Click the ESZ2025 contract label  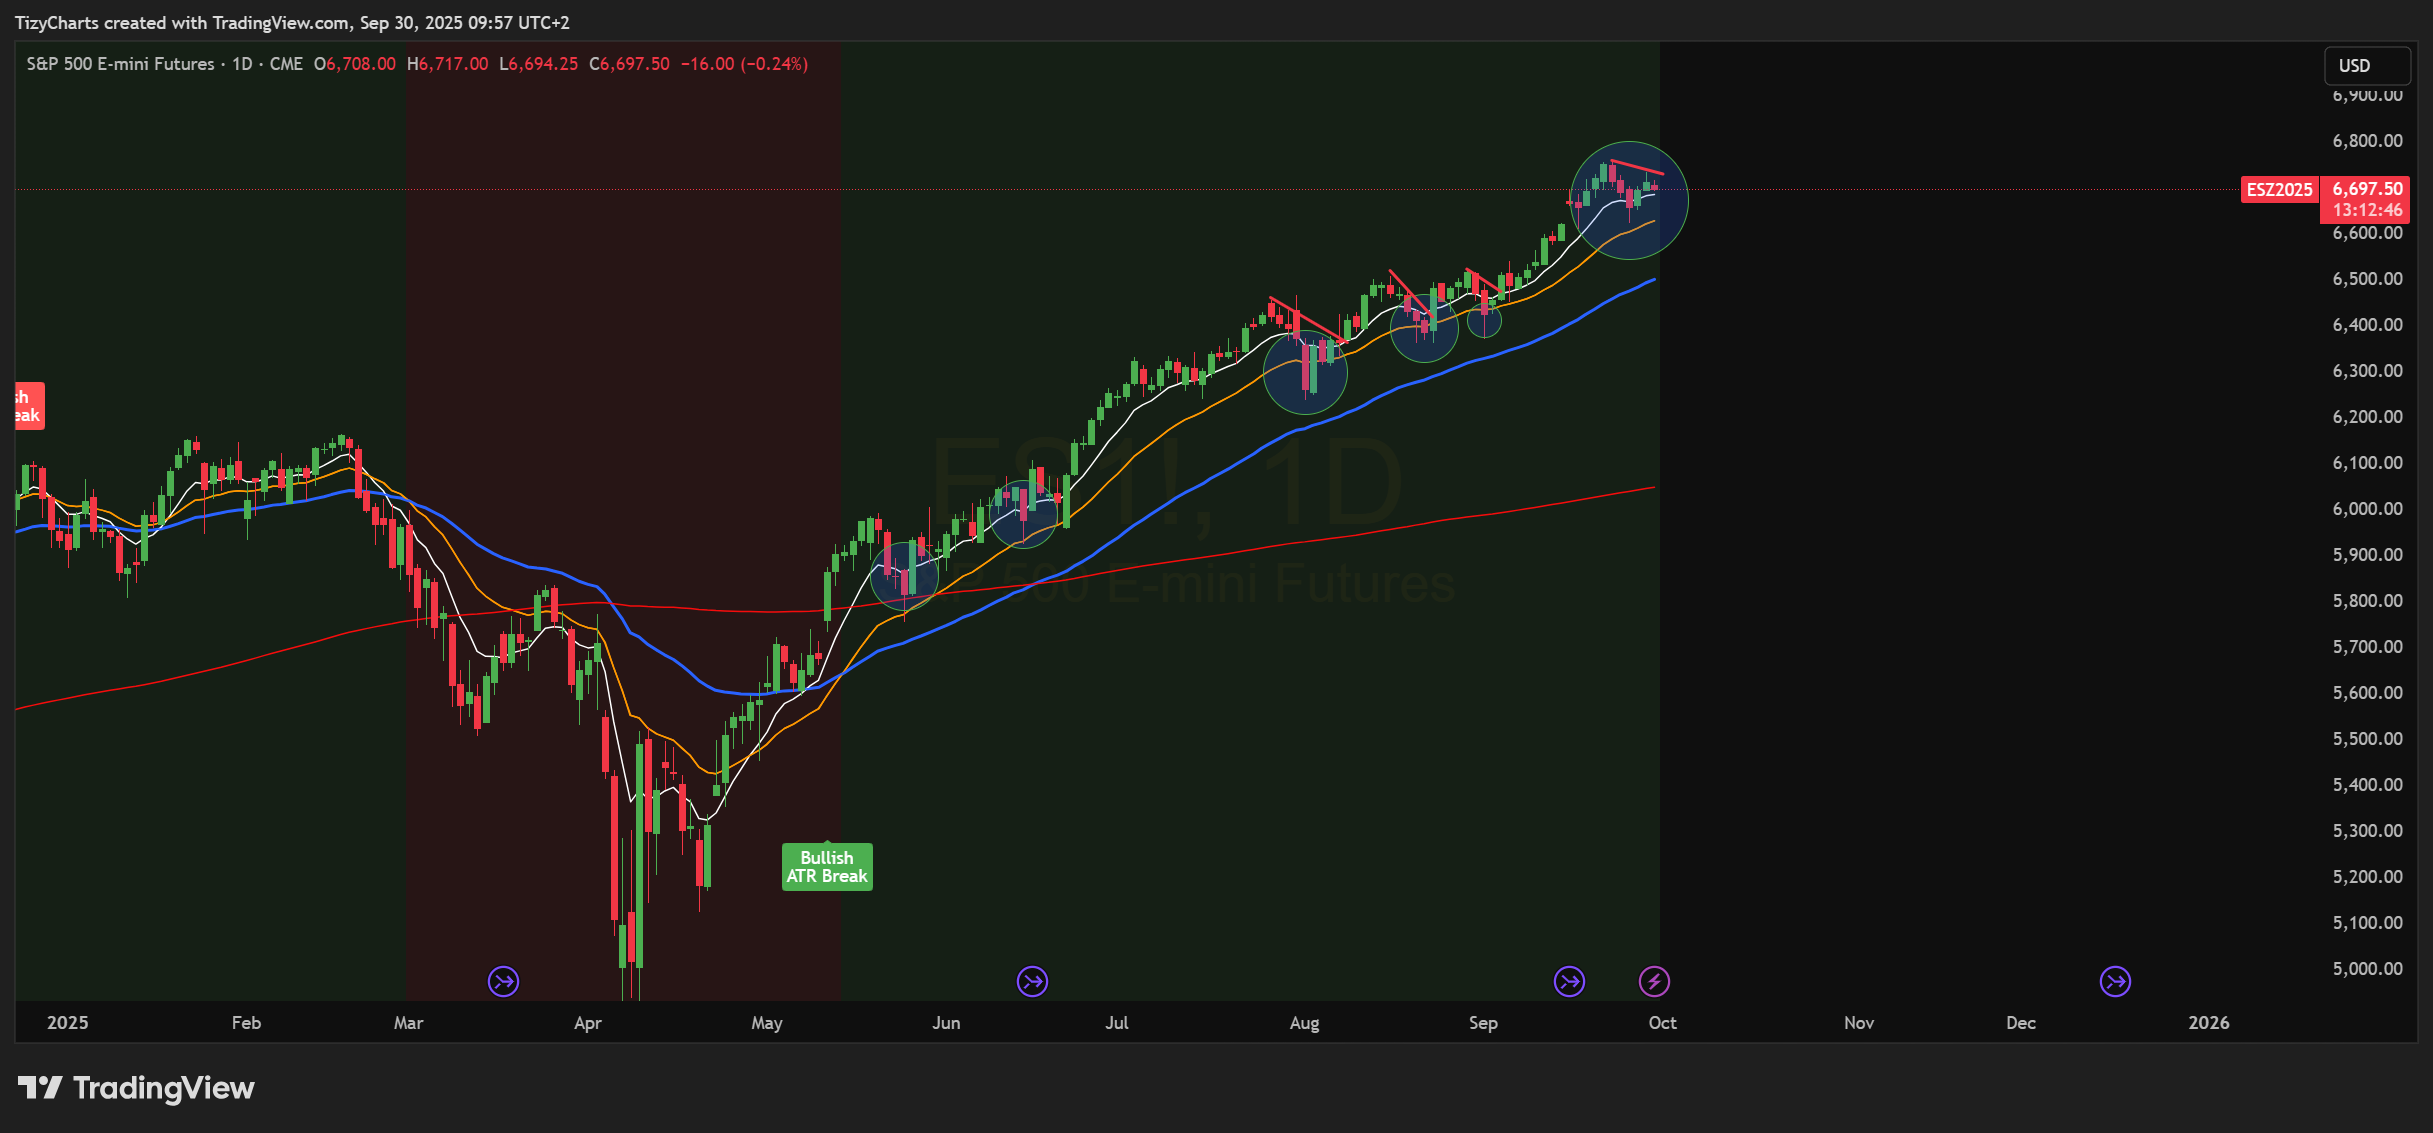(x=2279, y=189)
